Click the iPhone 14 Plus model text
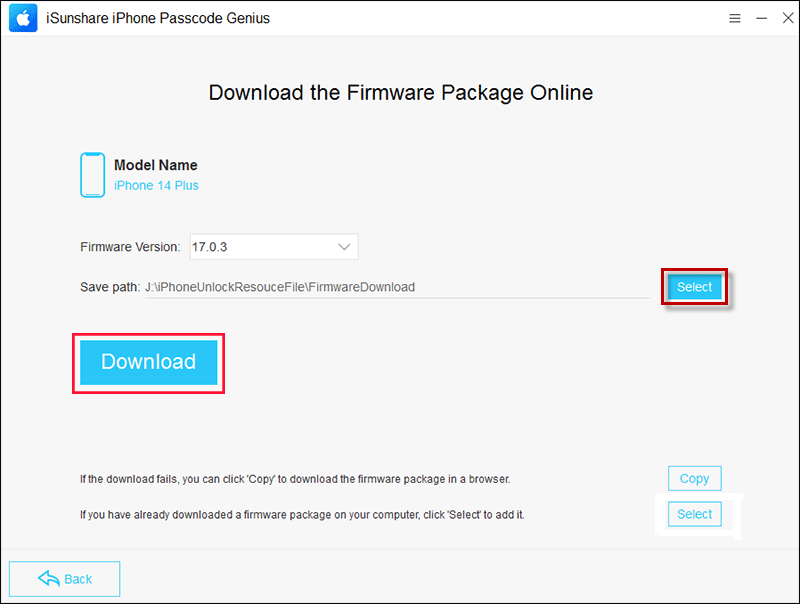 (x=156, y=186)
